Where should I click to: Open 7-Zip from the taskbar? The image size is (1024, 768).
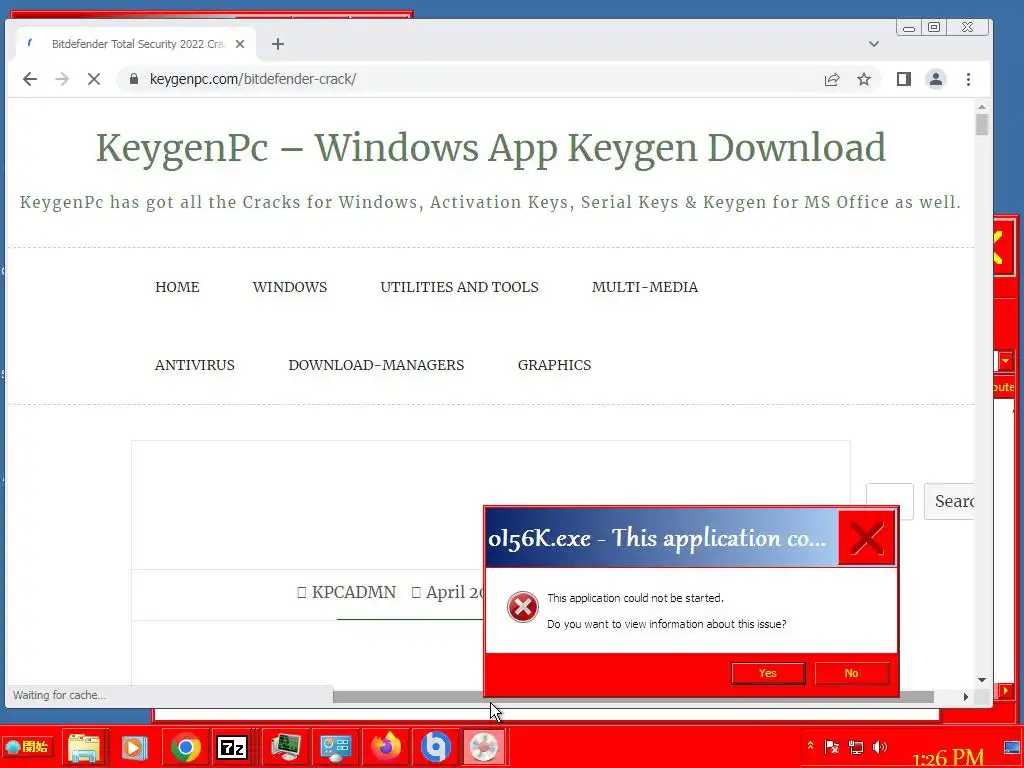(232, 747)
